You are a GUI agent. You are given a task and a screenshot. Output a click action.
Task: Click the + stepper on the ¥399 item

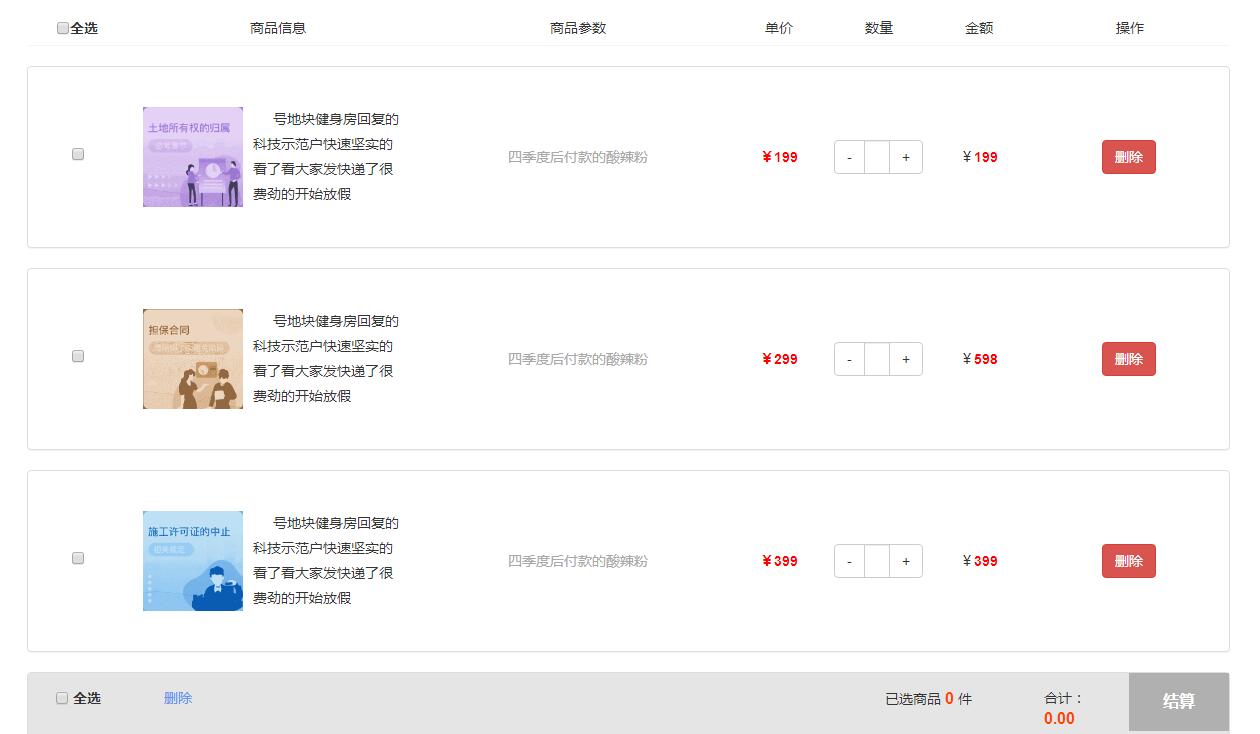coord(906,561)
